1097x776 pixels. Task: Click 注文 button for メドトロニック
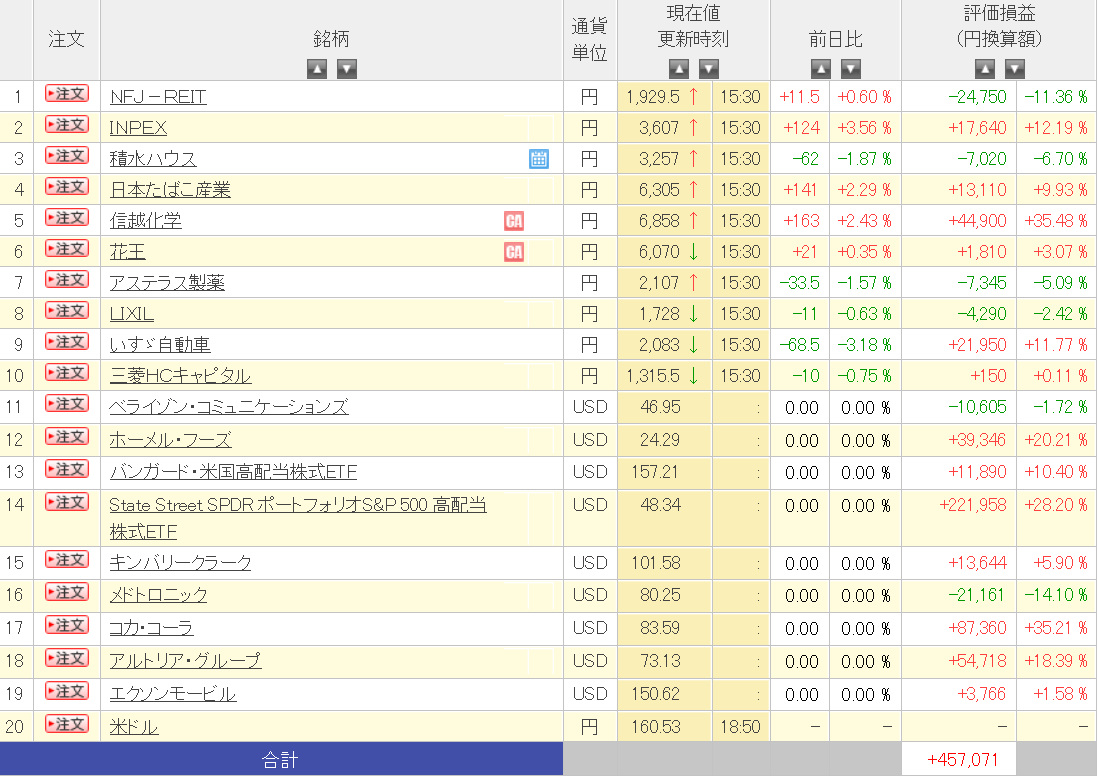67,592
